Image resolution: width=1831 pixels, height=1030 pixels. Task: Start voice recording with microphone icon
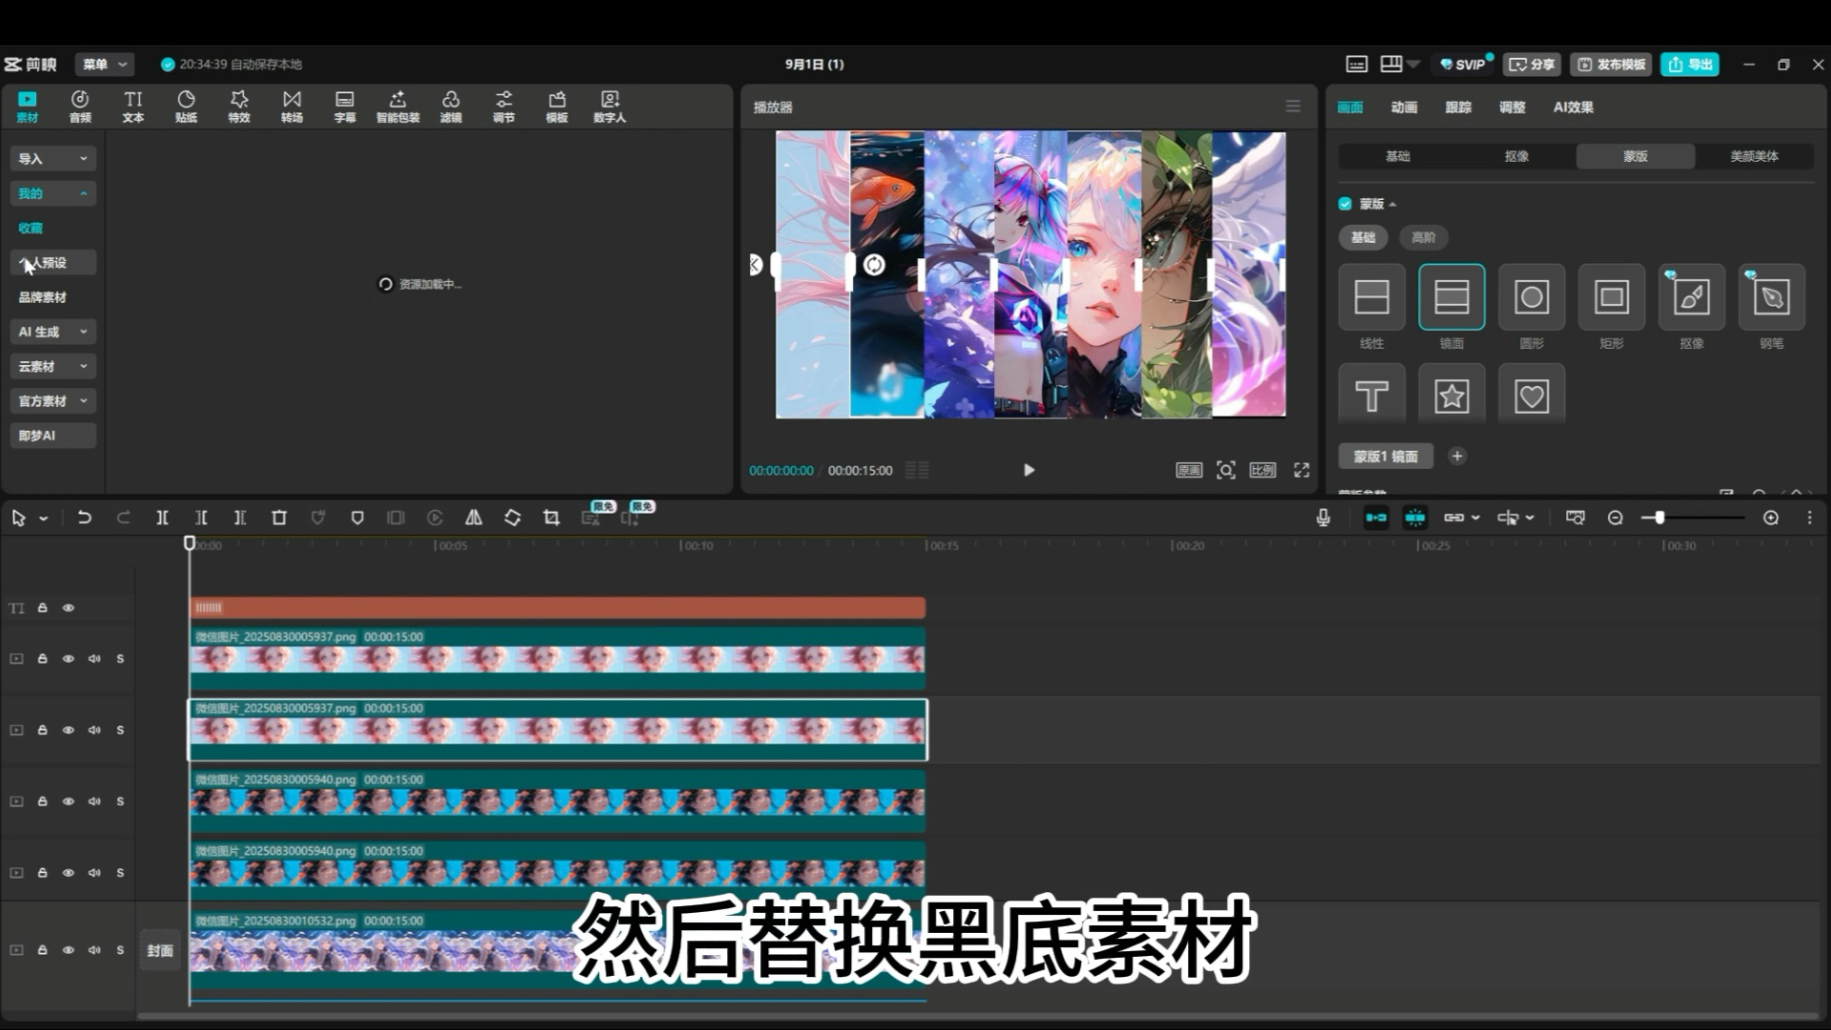pos(1323,517)
